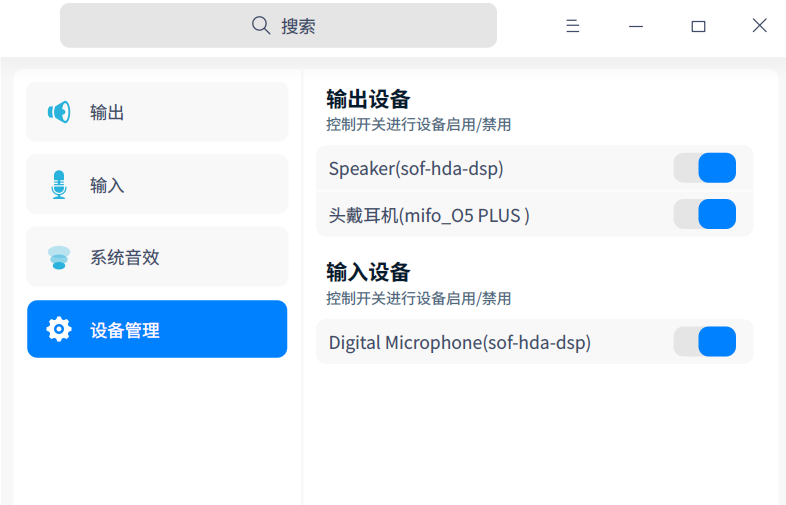This screenshot has width=786, height=505.
Task: Open the hamburger main menu
Action: 573,26
